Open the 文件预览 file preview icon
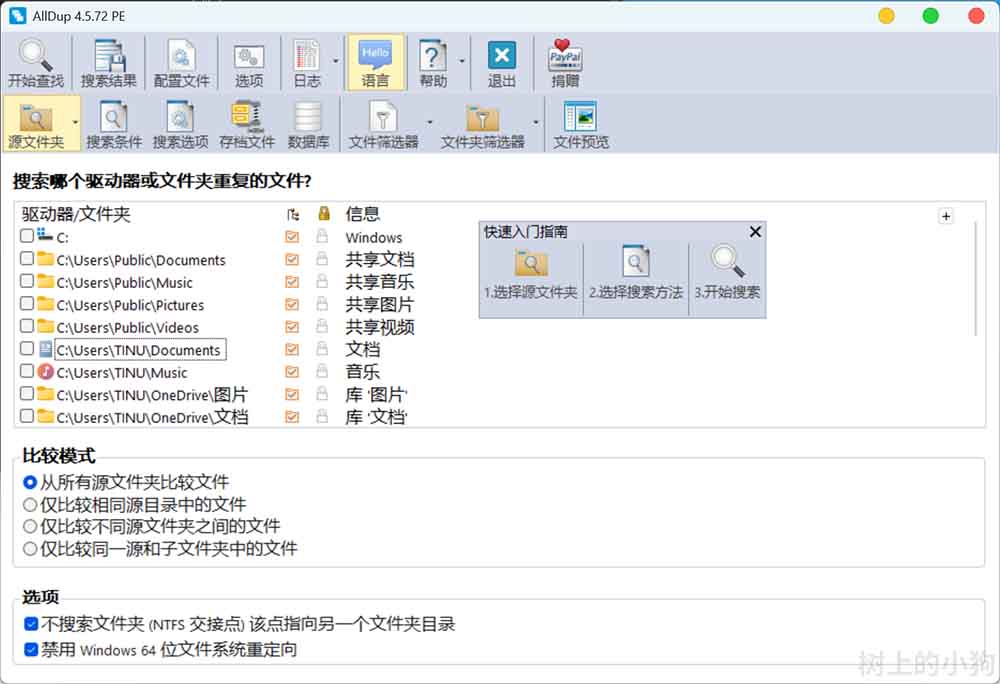 pyautogui.click(x=581, y=124)
